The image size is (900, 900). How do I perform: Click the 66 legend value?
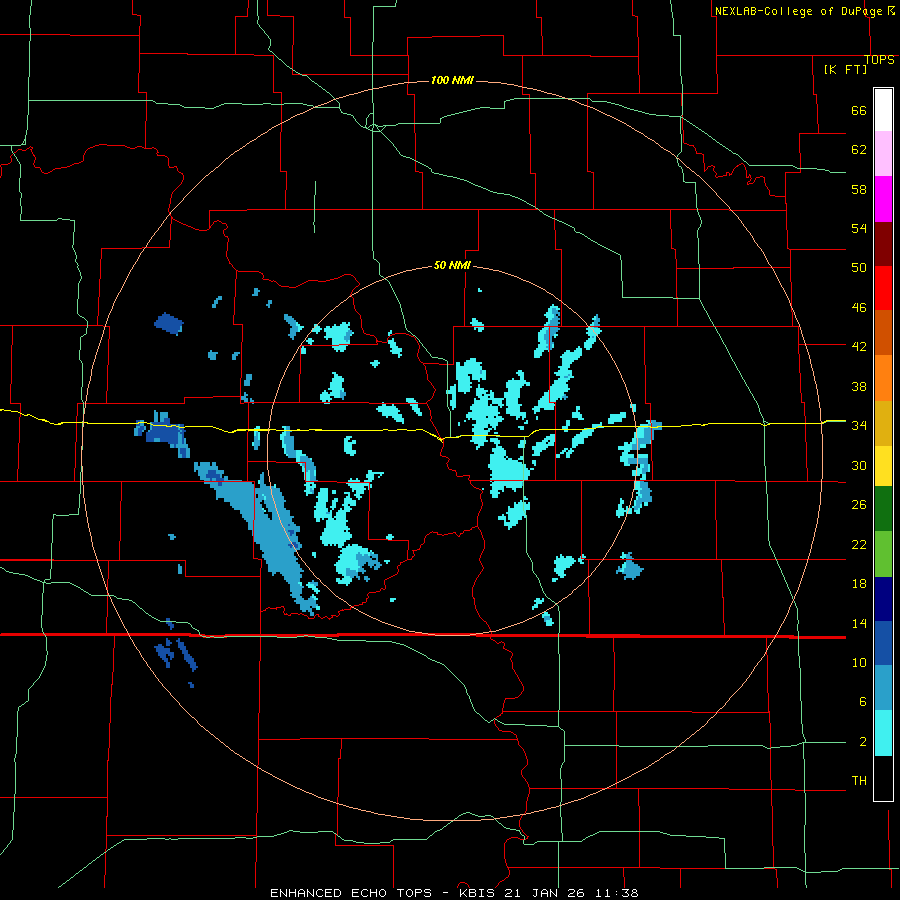pos(859,111)
